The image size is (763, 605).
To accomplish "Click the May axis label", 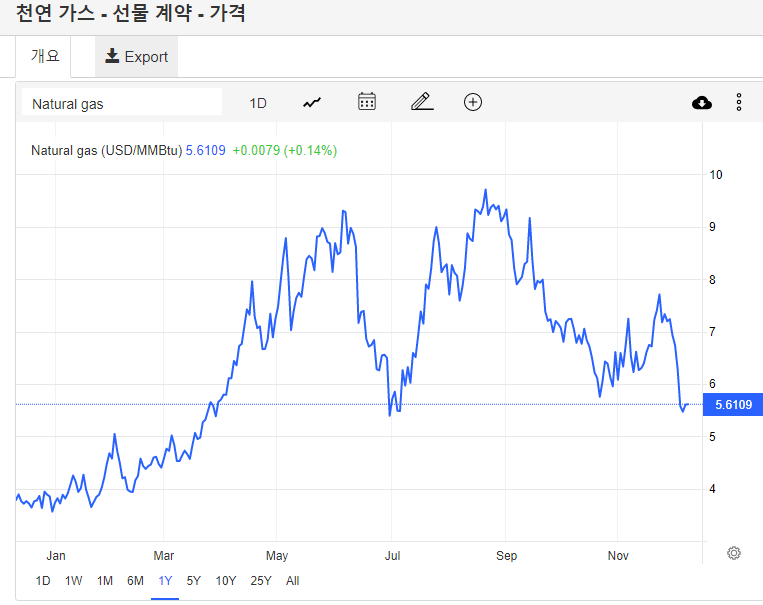I will [277, 555].
